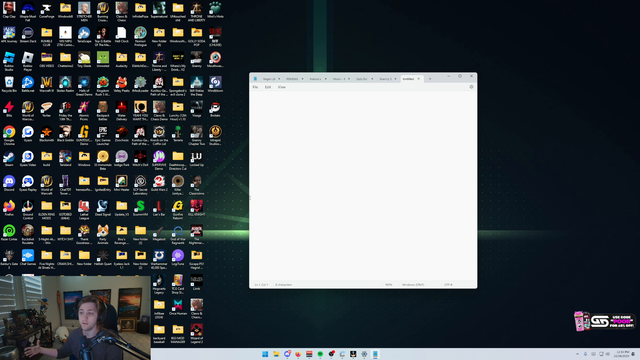640x360 pixels.
Task: Select the Epic Games Launcher shortcut
Action: [x=103, y=135]
